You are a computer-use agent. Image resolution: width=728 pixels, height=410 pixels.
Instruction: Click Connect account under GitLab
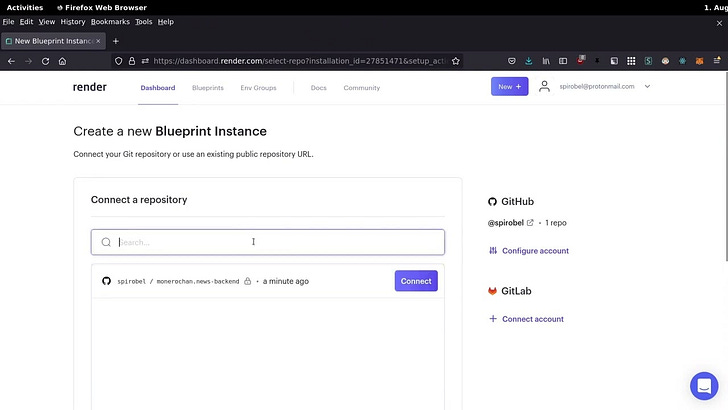tap(526, 319)
